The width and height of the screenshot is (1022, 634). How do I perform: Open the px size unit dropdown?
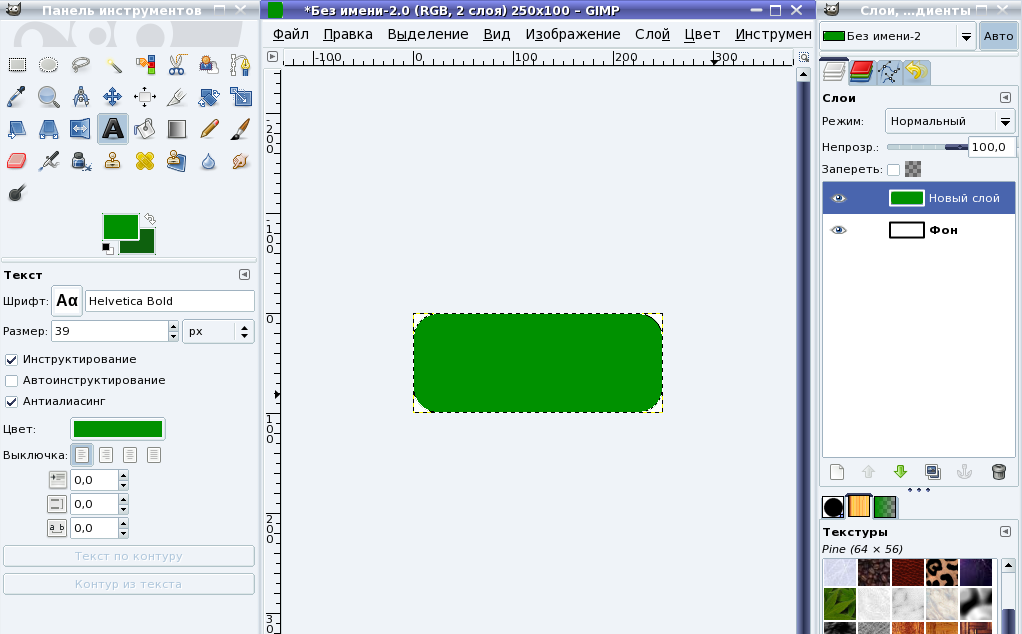coord(218,331)
